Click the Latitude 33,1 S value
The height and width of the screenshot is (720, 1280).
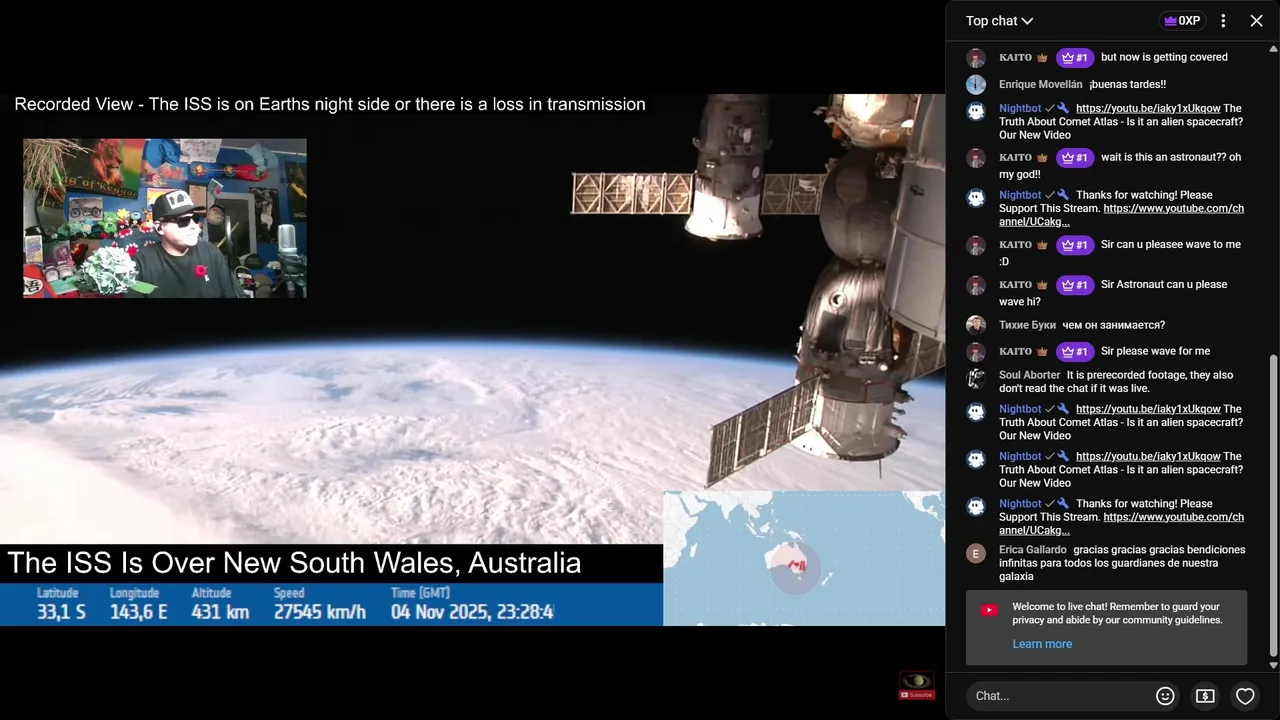(61, 612)
